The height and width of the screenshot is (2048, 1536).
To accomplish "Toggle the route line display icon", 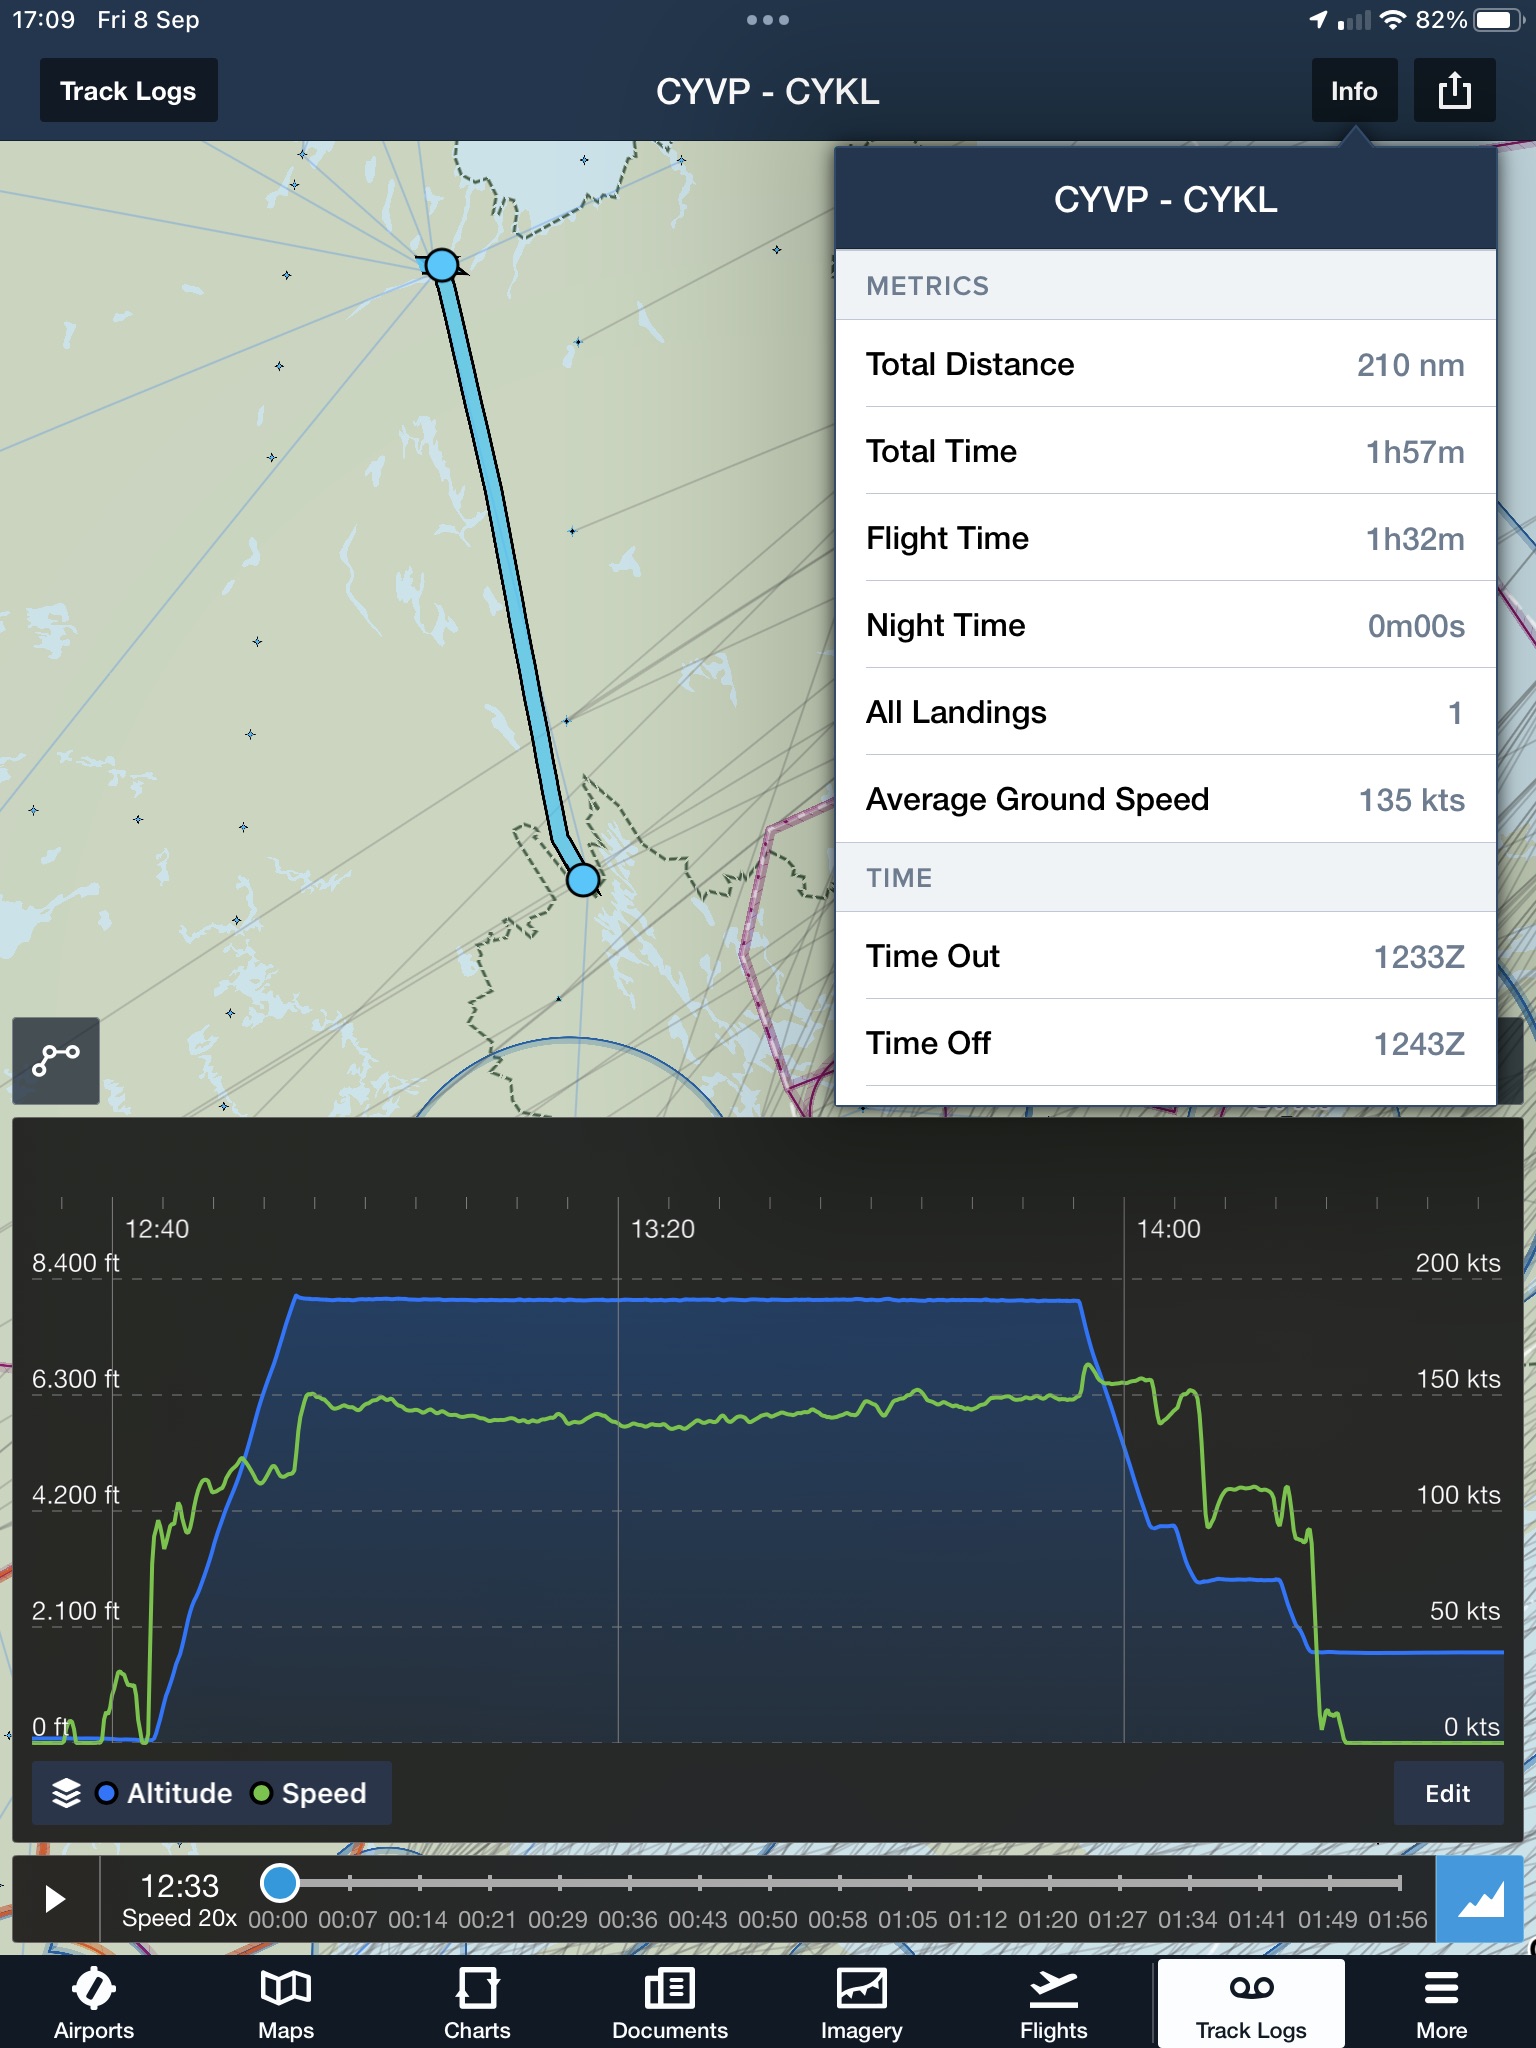I will click(56, 1060).
